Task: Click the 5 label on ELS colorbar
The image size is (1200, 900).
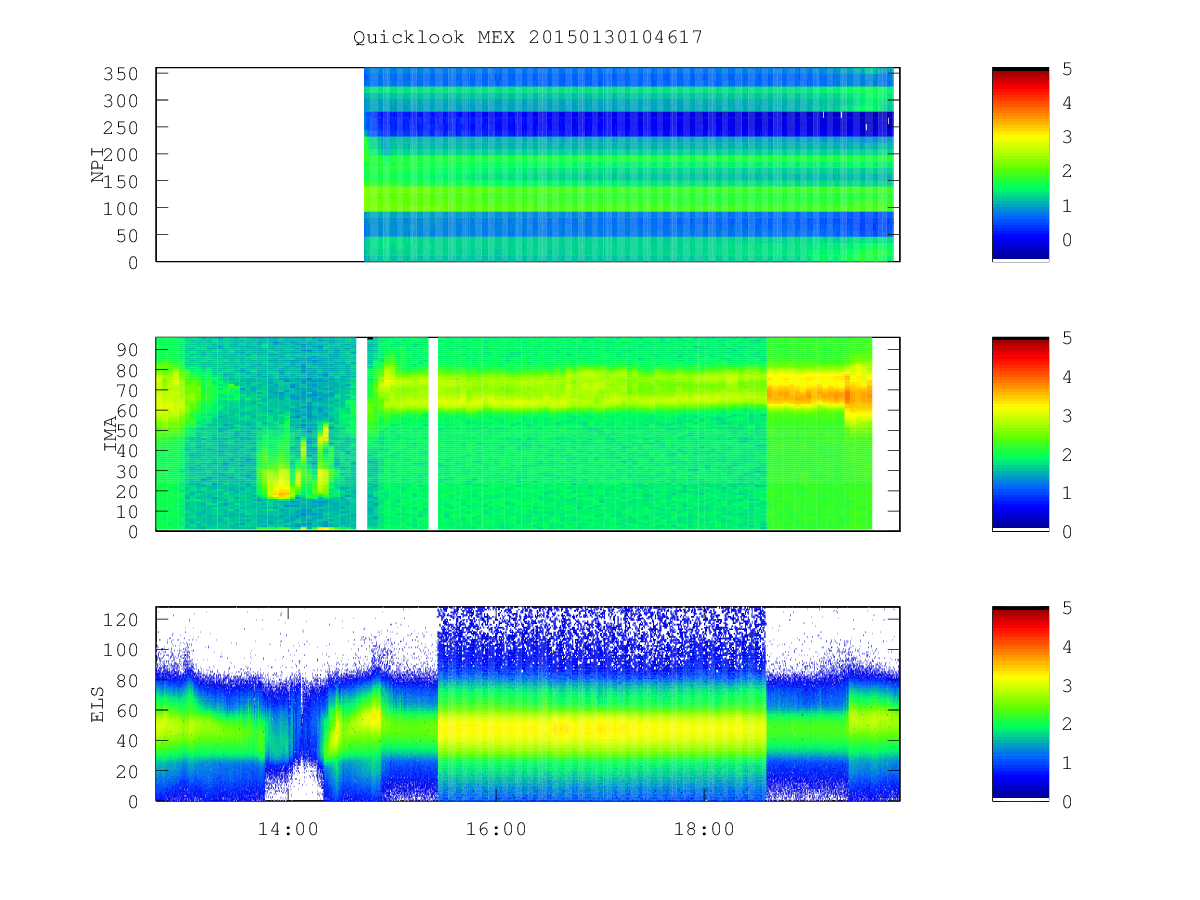Action: tap(1067, 608)
